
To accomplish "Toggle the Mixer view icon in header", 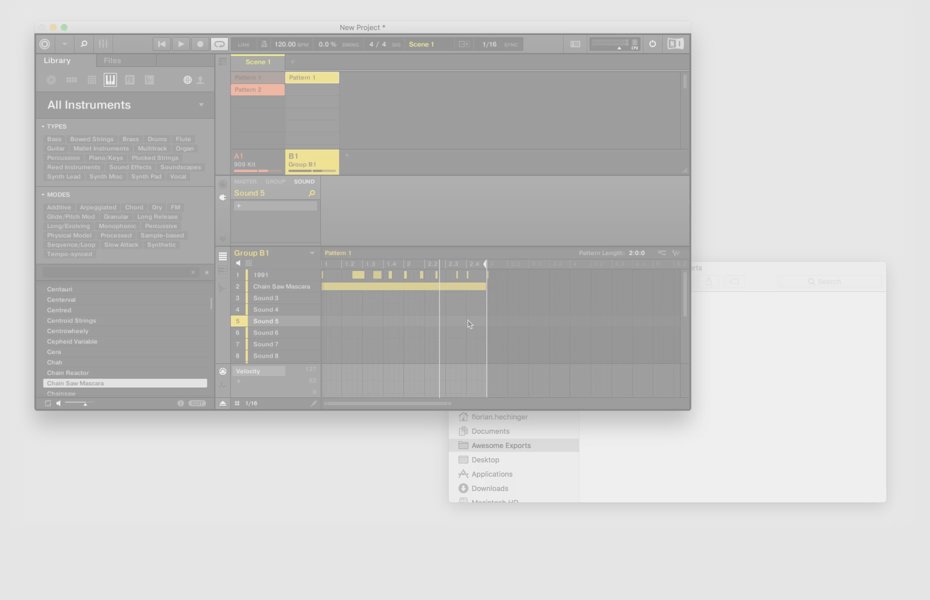I will click(103, 44).
